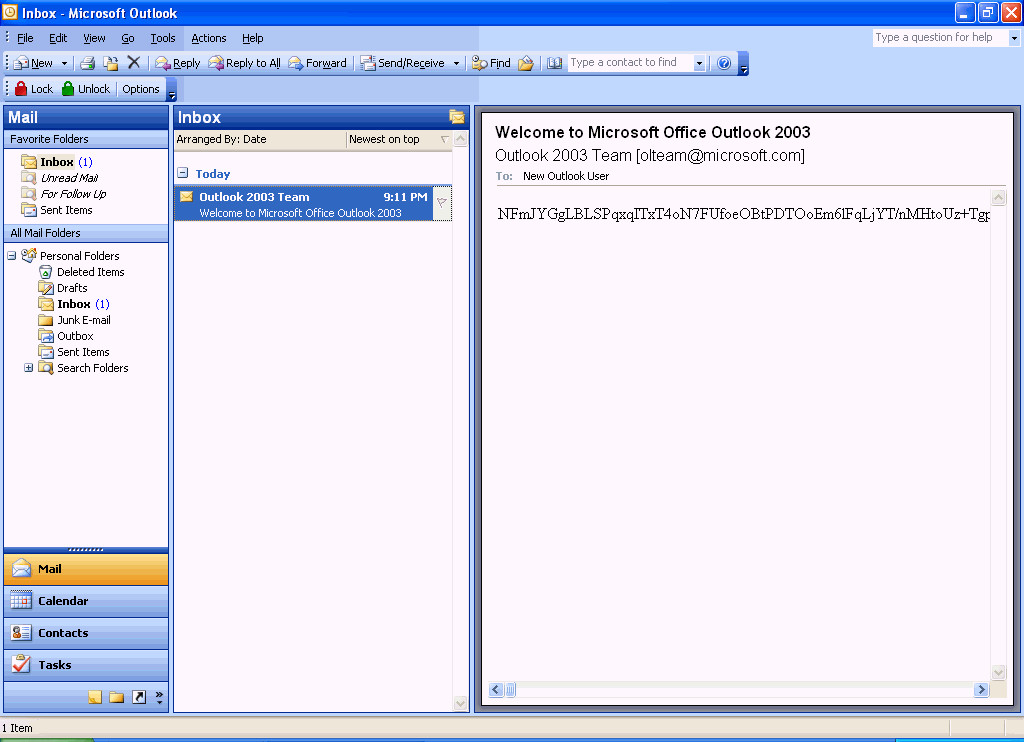Image resolution: width=1024 pixels, height=742 pixels.
Task: Click the Type a question for help box
Action: 940,38
